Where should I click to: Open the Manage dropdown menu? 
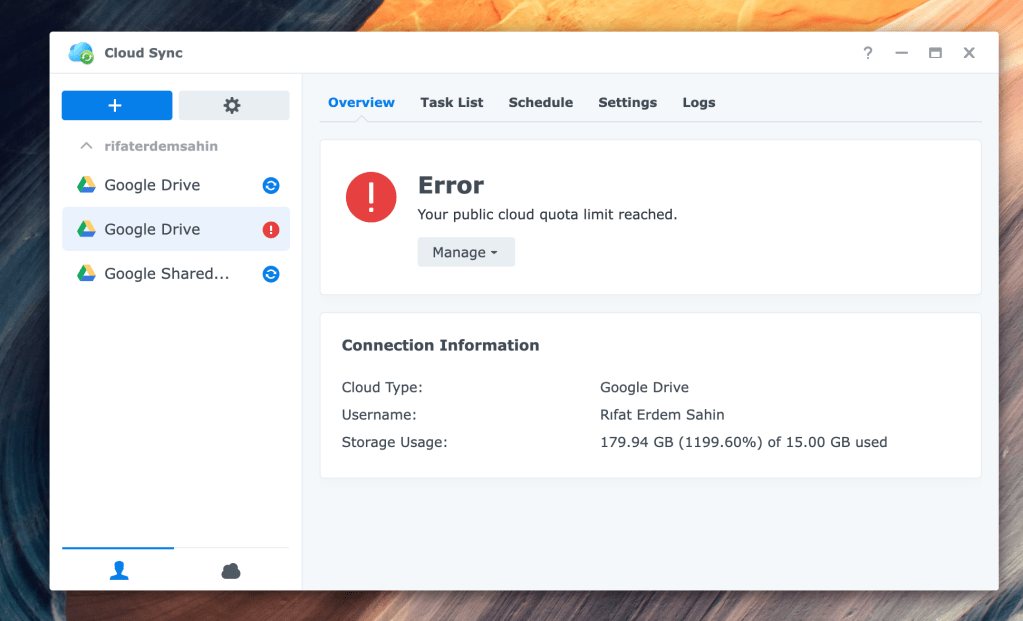click(466, 252)
